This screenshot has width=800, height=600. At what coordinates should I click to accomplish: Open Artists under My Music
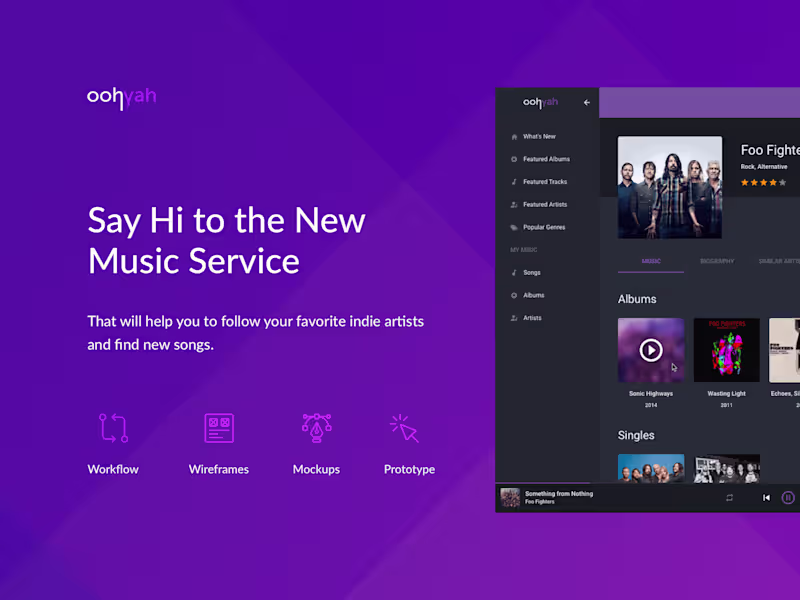tap(532, 318)
